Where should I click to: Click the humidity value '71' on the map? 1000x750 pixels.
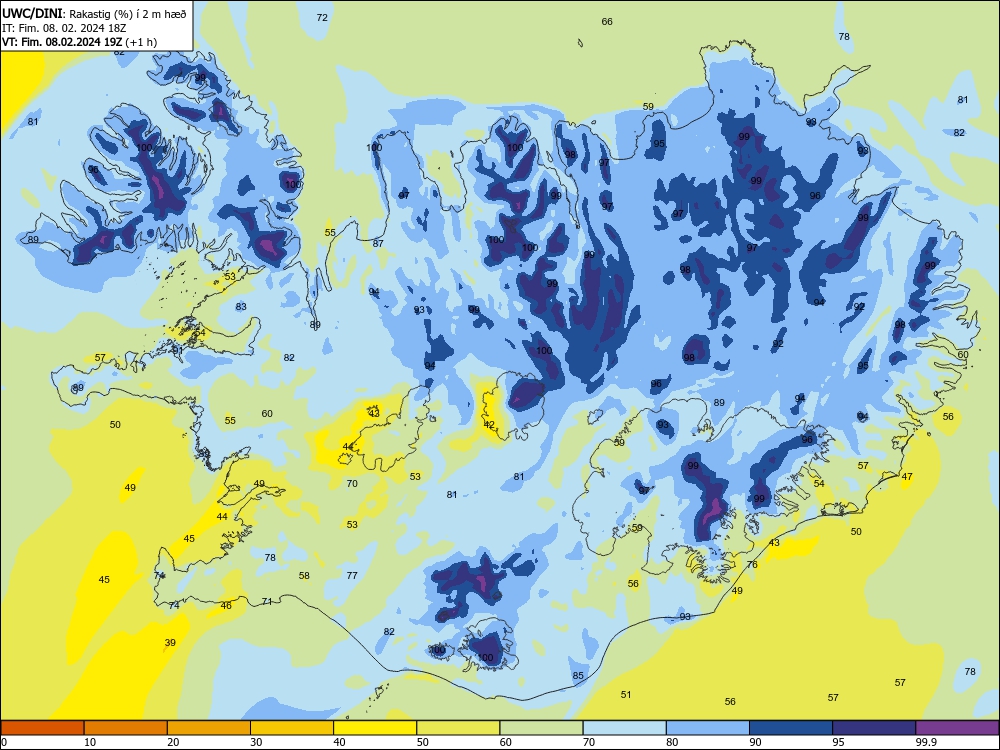point(267,601)
